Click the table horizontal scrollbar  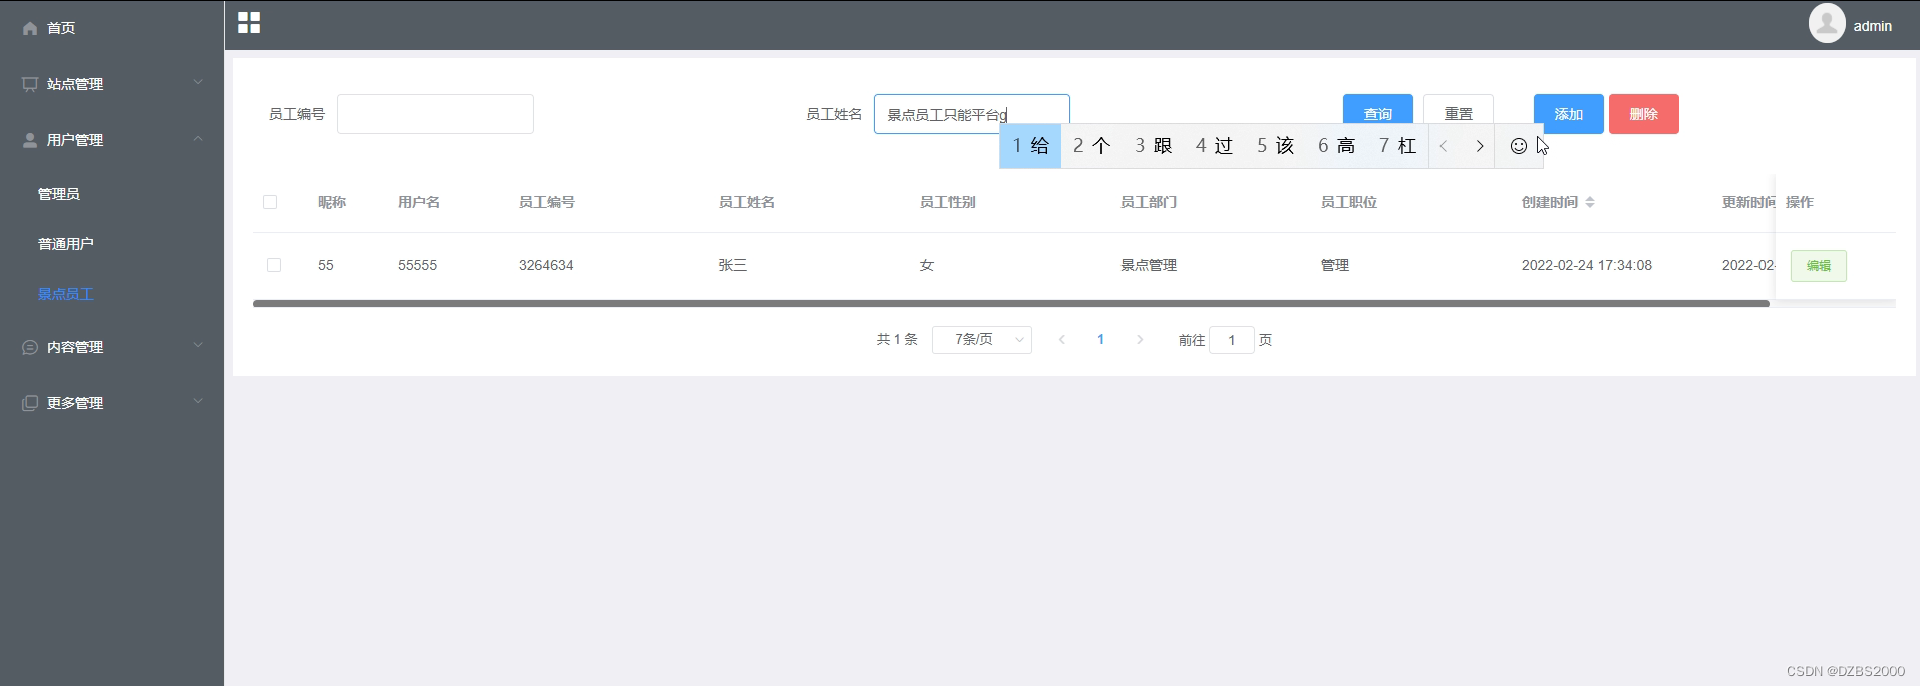[1011, 303]
